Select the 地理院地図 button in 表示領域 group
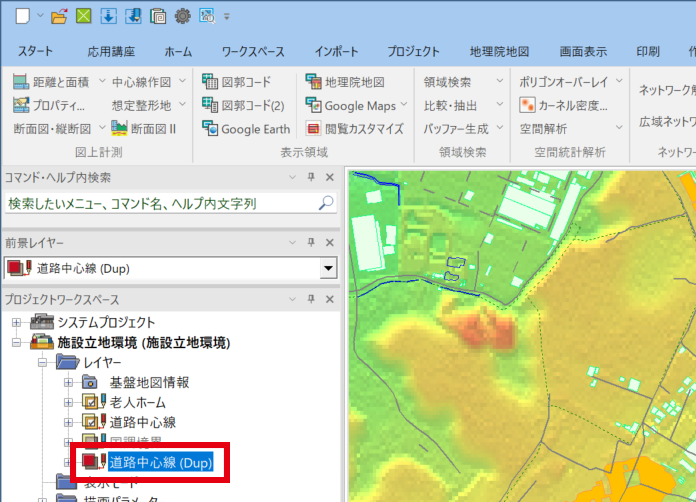This screenshot has width=696, height=502. 345,82
